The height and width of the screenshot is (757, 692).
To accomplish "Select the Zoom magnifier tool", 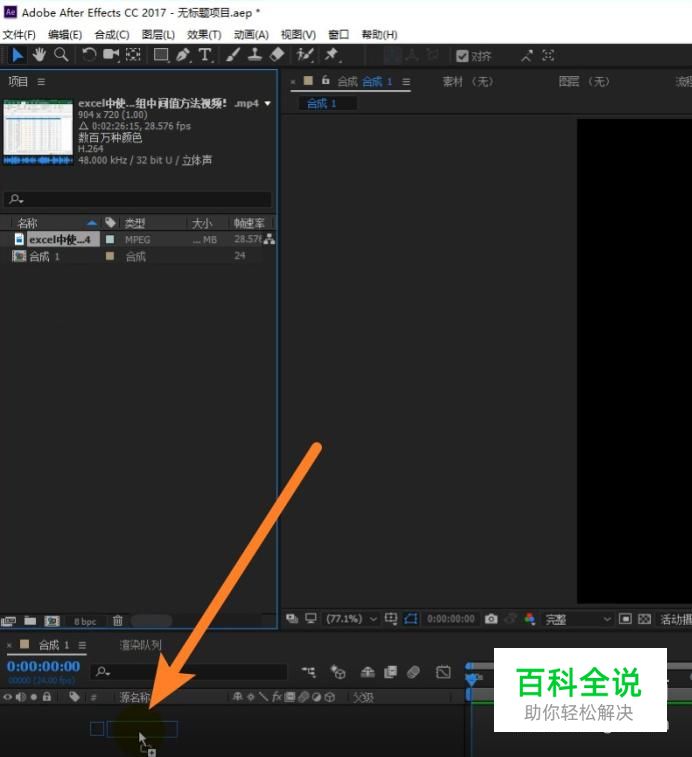I will [61, 55].
